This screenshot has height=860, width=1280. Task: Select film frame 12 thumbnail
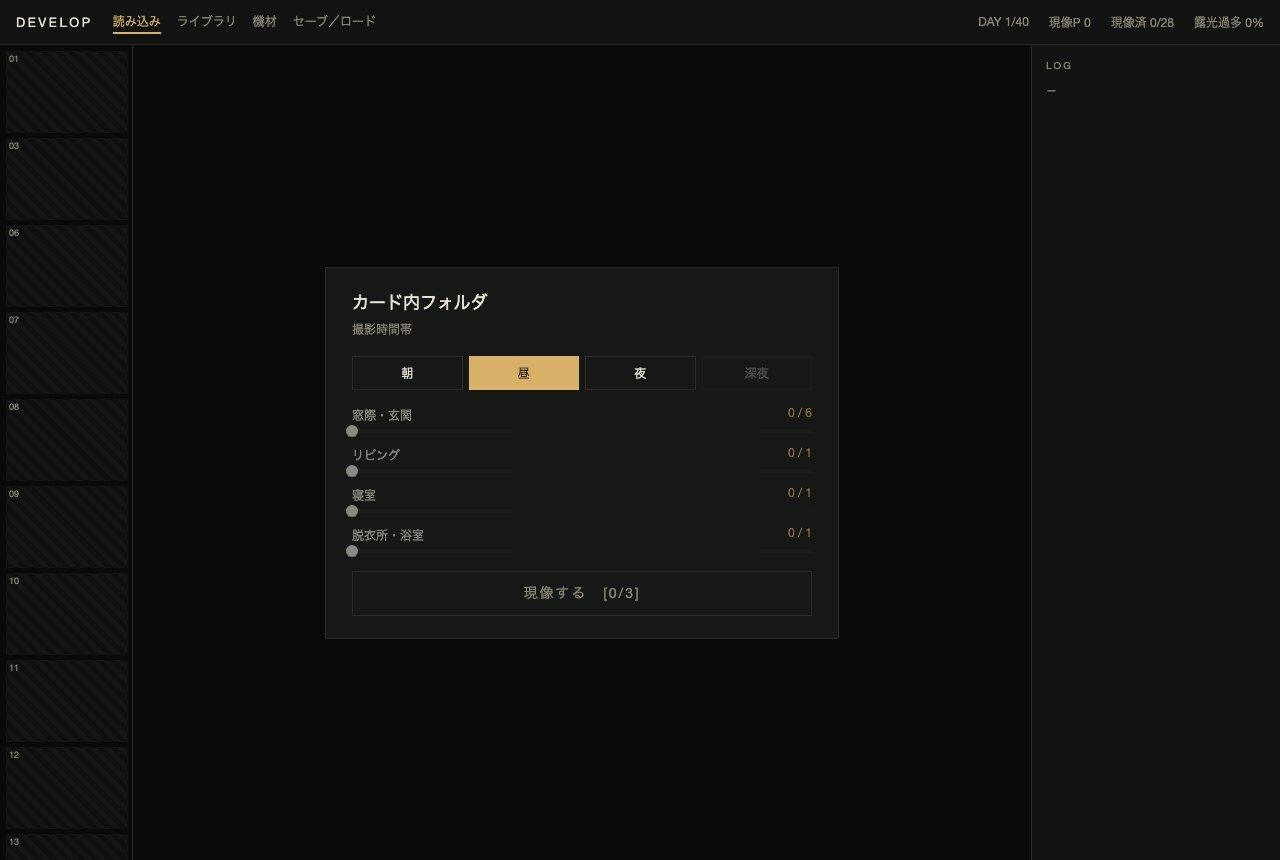click(67, 788)
